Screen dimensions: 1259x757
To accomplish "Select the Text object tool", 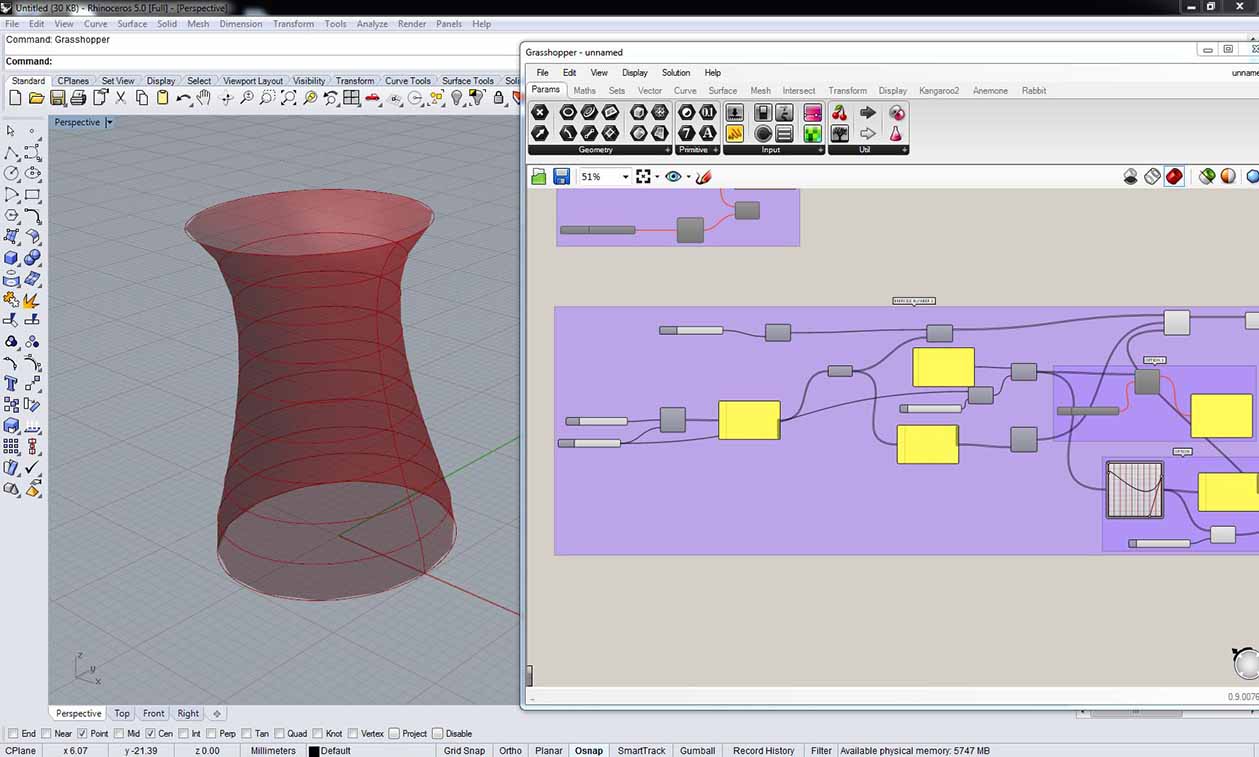I will 11,384.
